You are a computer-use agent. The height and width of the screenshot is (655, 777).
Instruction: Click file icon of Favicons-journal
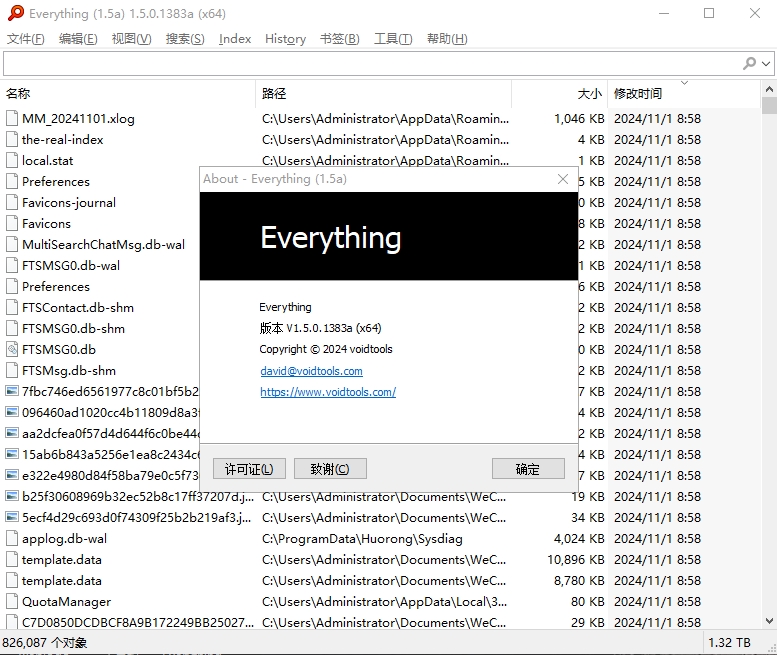pos(12,203)
